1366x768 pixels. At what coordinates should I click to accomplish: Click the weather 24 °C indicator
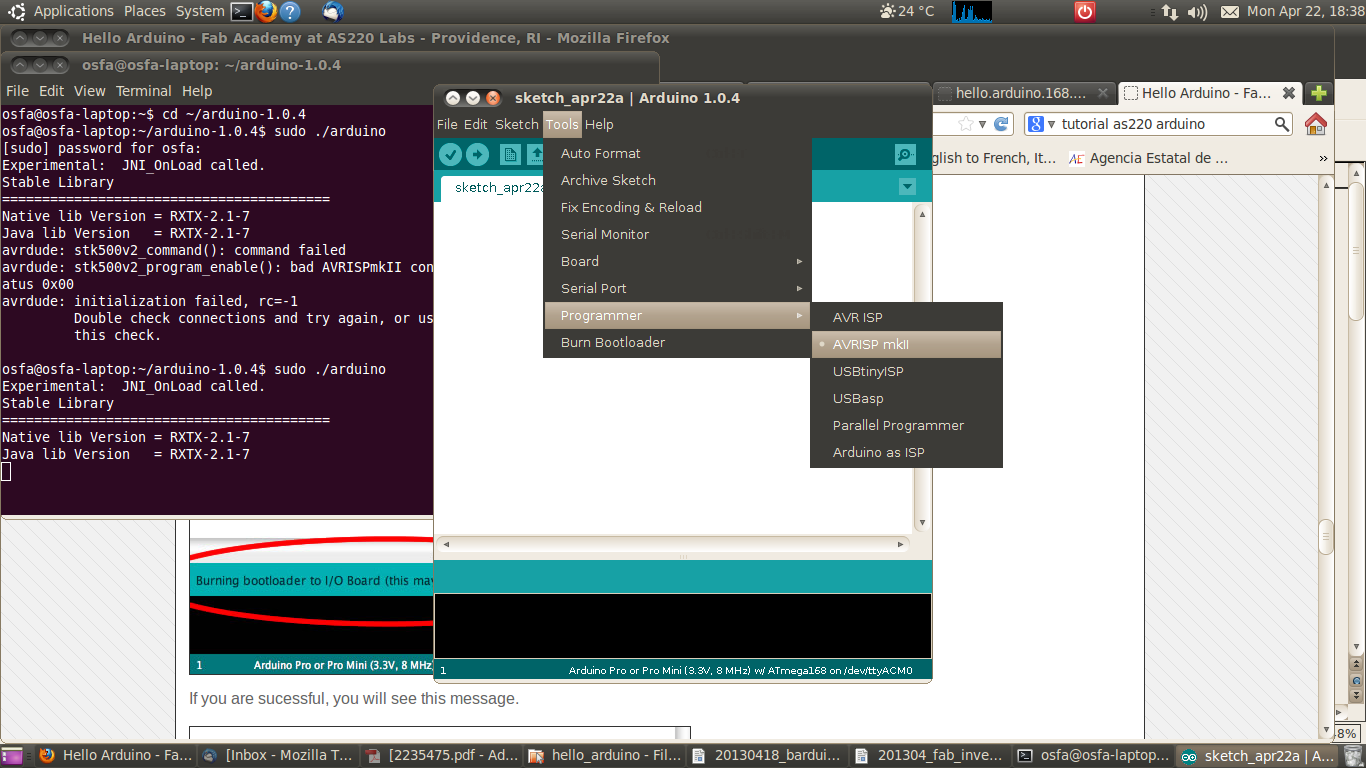click(907, 11)
